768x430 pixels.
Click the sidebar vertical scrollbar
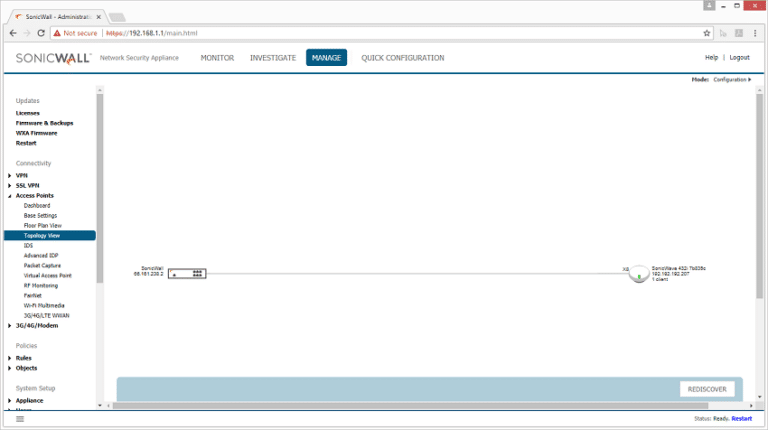click(x=100, y=189)
